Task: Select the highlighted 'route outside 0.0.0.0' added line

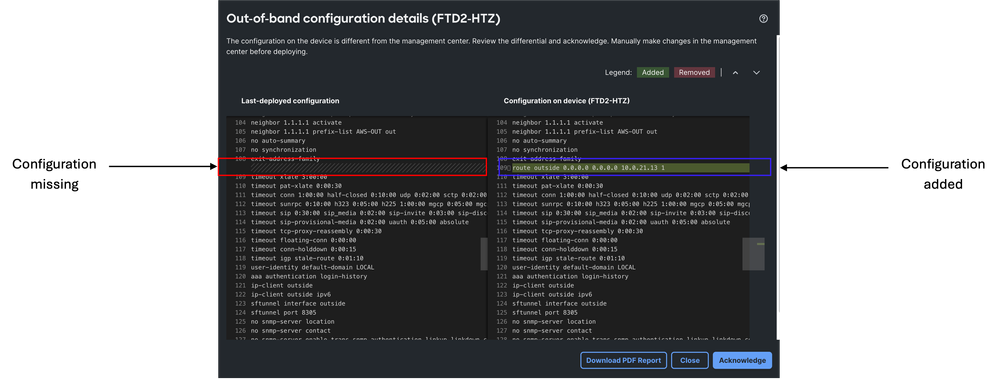Action: click(631, 168)
